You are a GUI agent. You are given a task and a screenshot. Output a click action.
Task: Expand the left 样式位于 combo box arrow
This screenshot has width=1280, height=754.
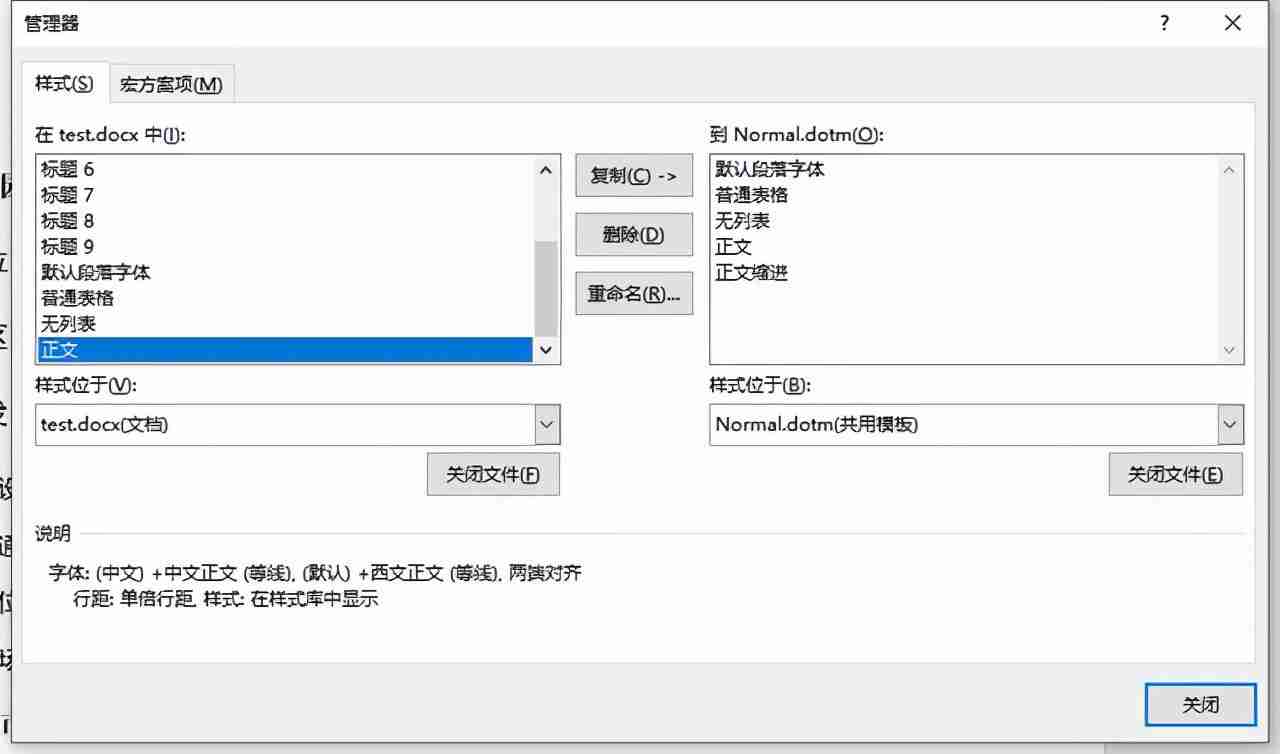coord(546,424)
